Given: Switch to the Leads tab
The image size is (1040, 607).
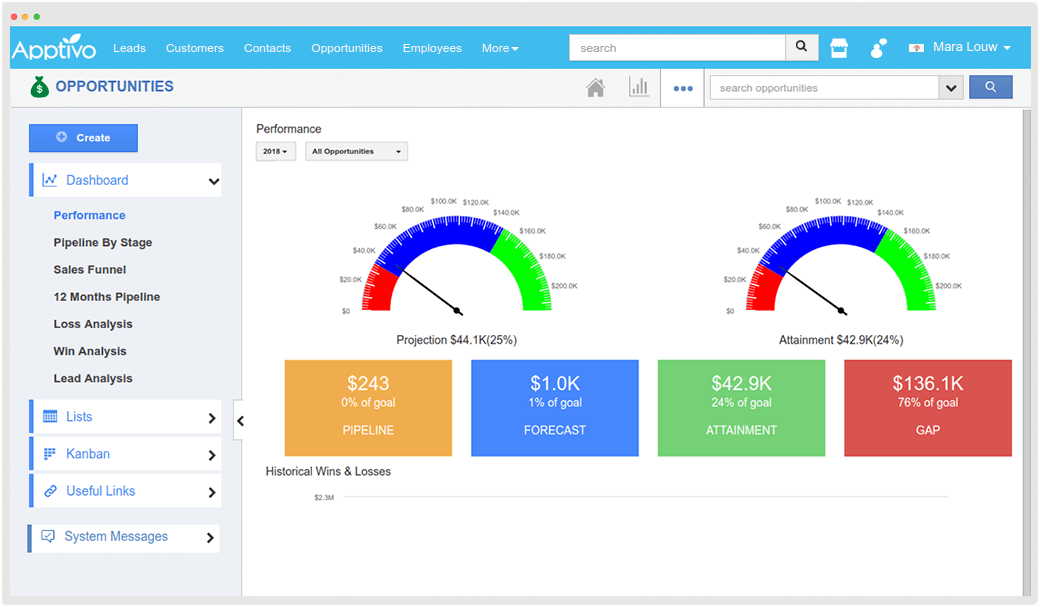Looking at the screenshot, I should point(129,47).
